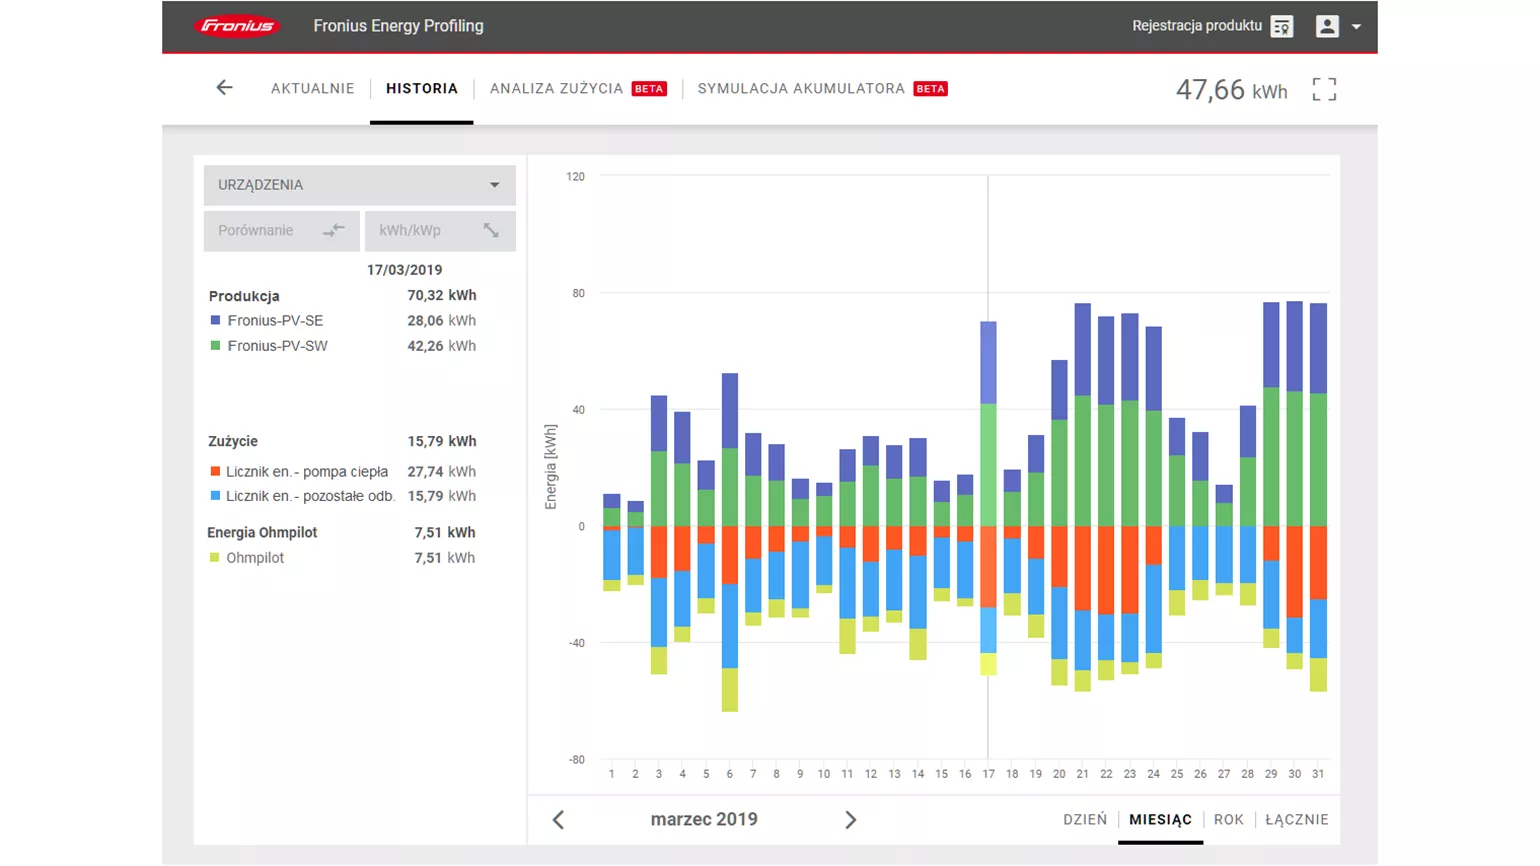This screenshot has height=866, width=1540.
Task: Click the chart bar for day 3
Action: pyautogui.click(x=659, y=535)
